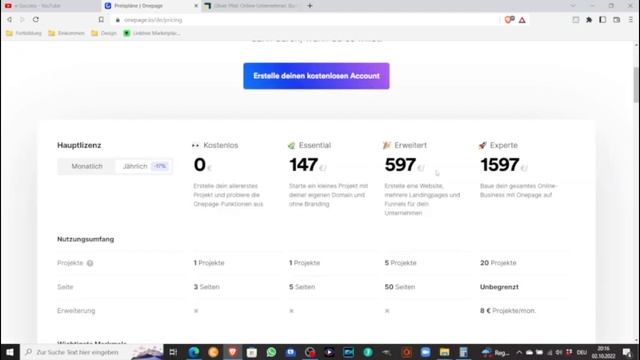The image size is (640, 360).
Task: Open the browser hamburger menu
Action: (631, 20)
